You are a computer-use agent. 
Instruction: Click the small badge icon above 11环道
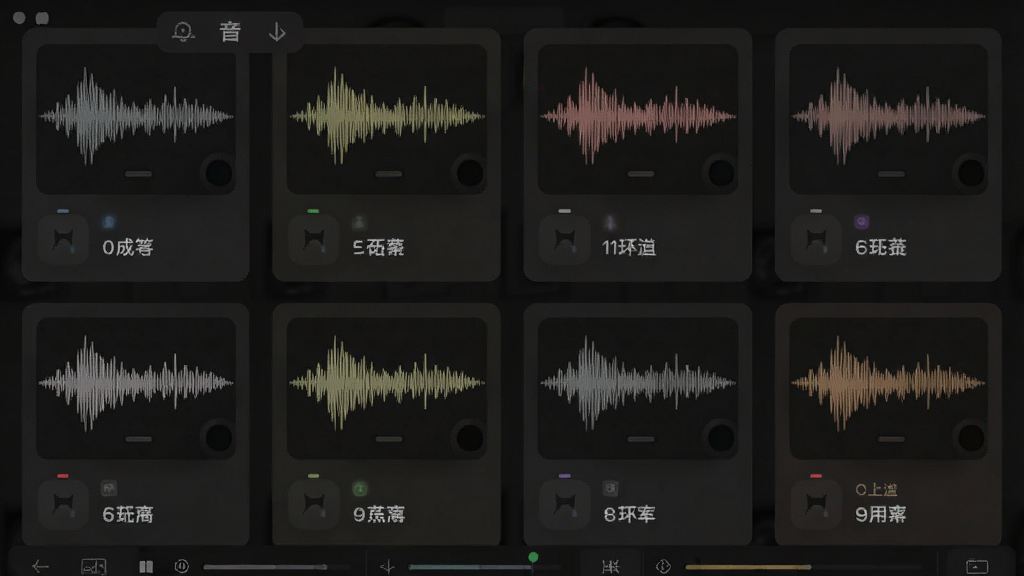pos(610,223)
